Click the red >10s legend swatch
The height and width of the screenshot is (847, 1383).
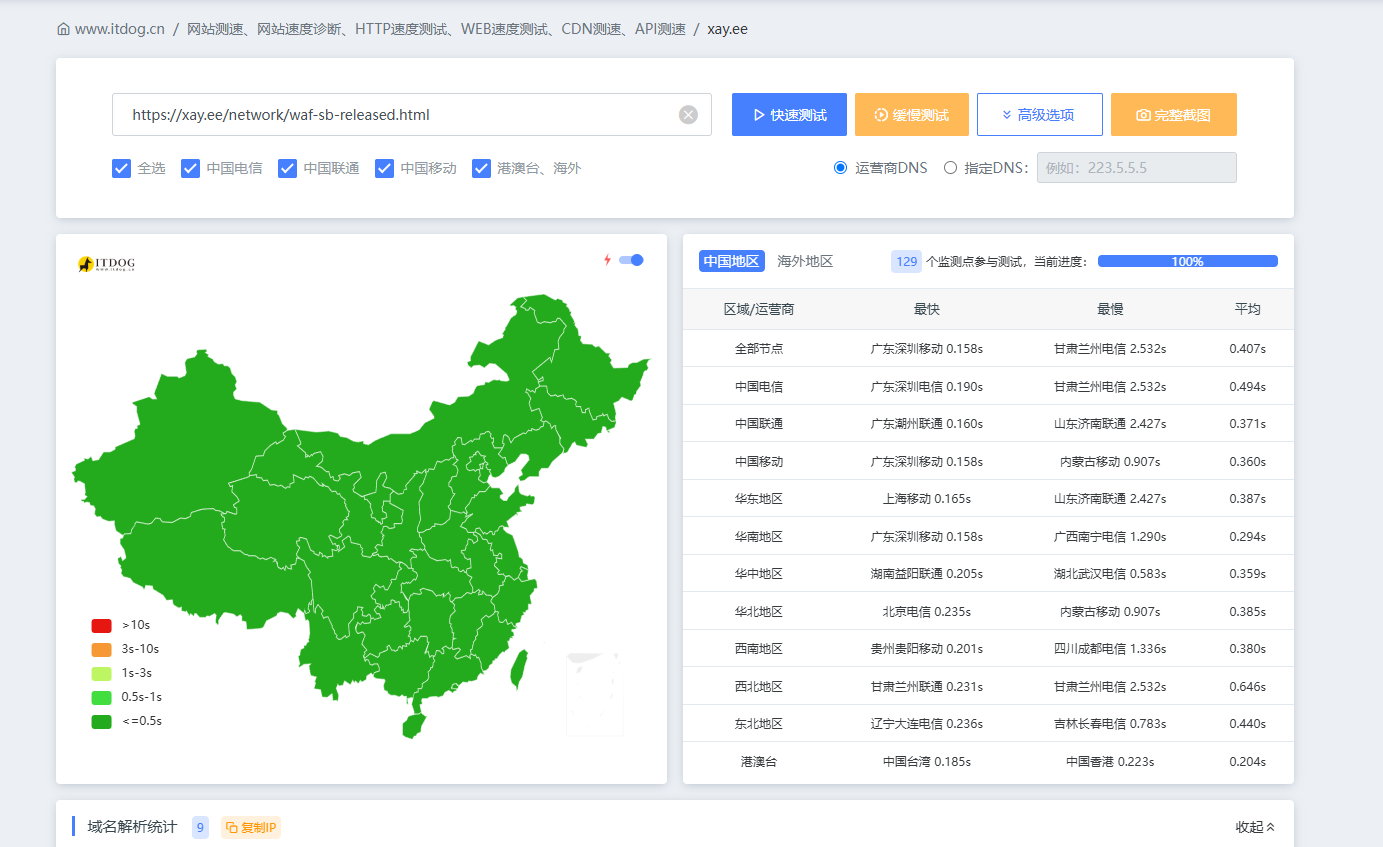101,625
